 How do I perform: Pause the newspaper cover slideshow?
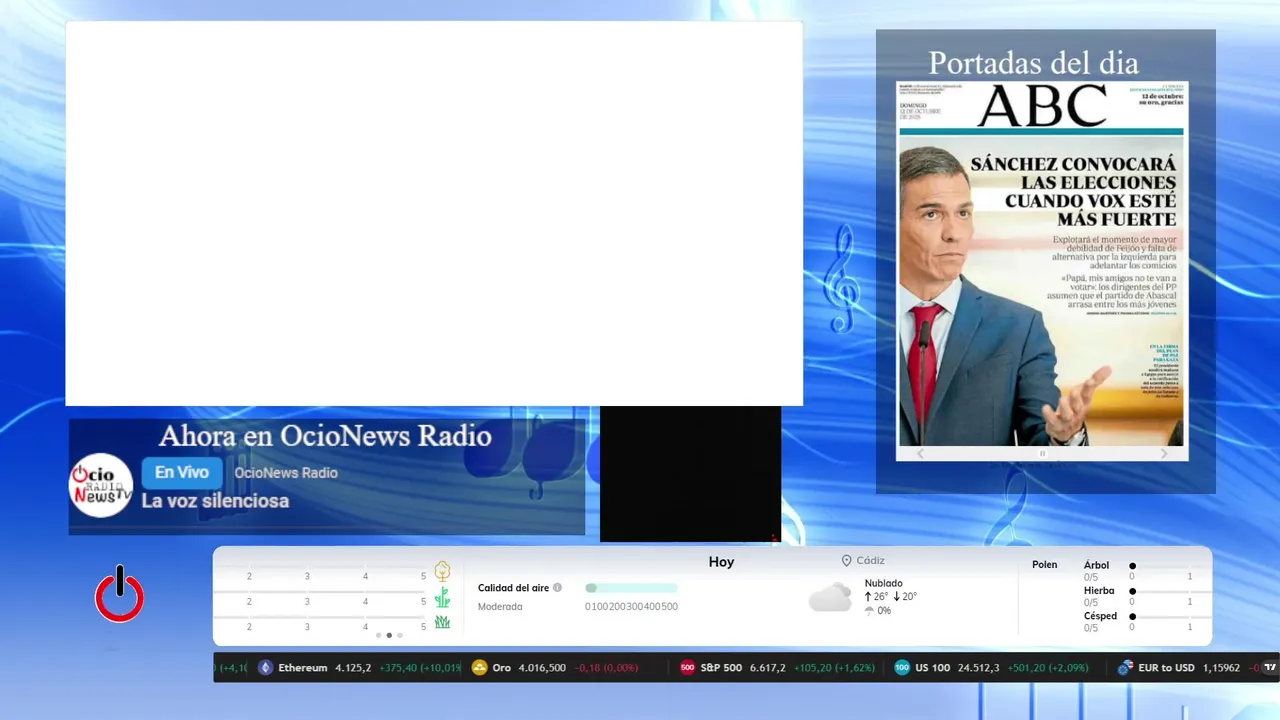pyautogui.click(x=1042, y=454)
